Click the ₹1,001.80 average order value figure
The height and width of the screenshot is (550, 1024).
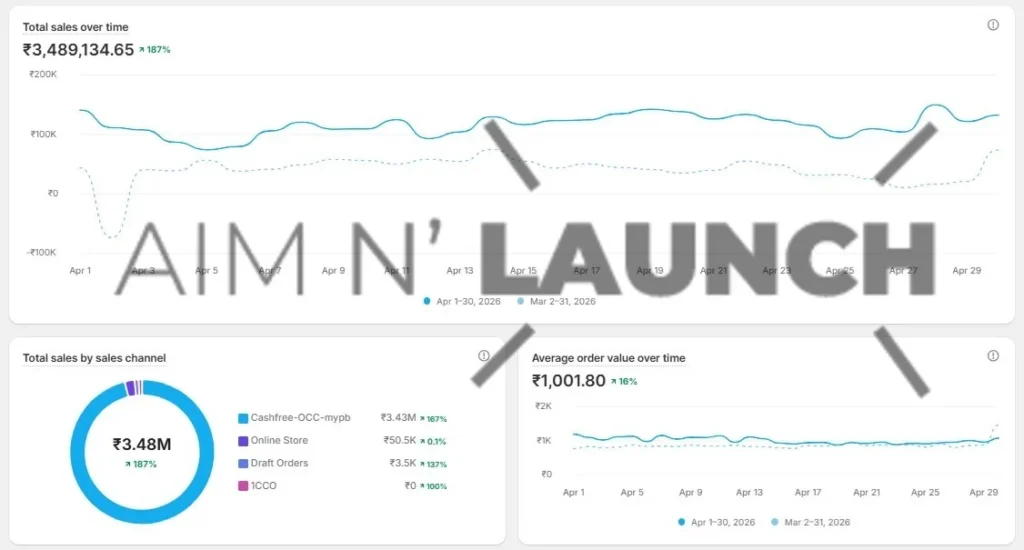pyautogui.click(x=568, y=381)
